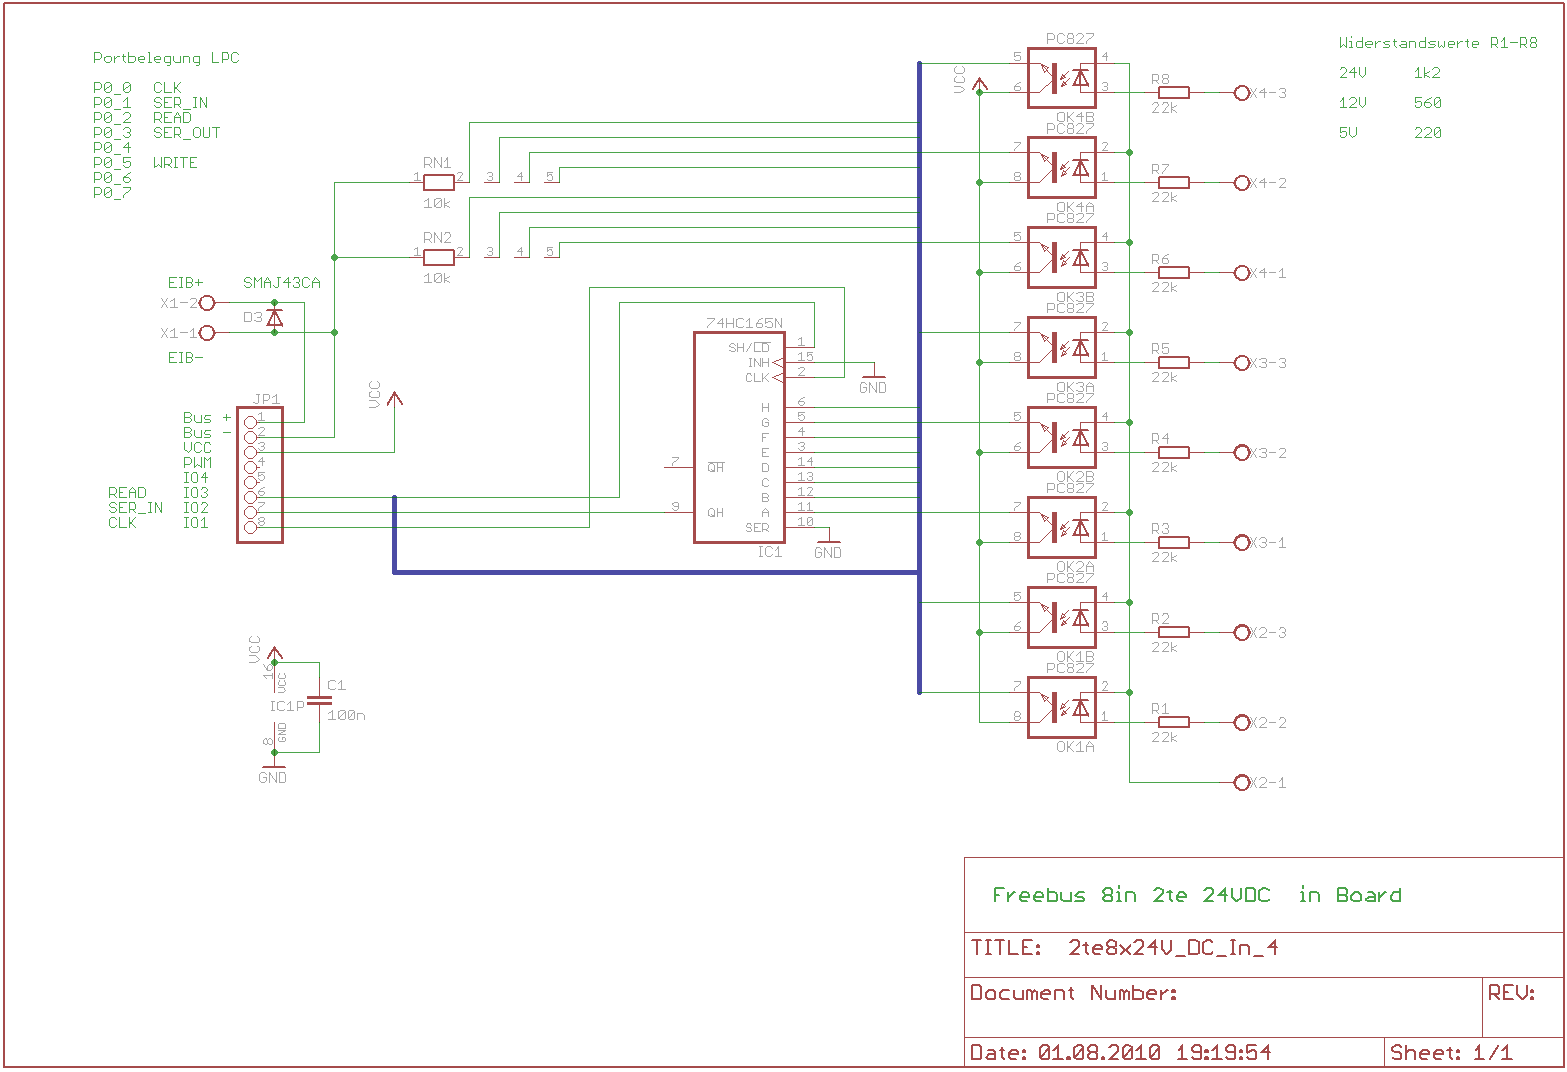This screenshot has height=1072, width=1567.
Task: Click the C1 100n capacitor symbol
Action: (x=319, y=701)
